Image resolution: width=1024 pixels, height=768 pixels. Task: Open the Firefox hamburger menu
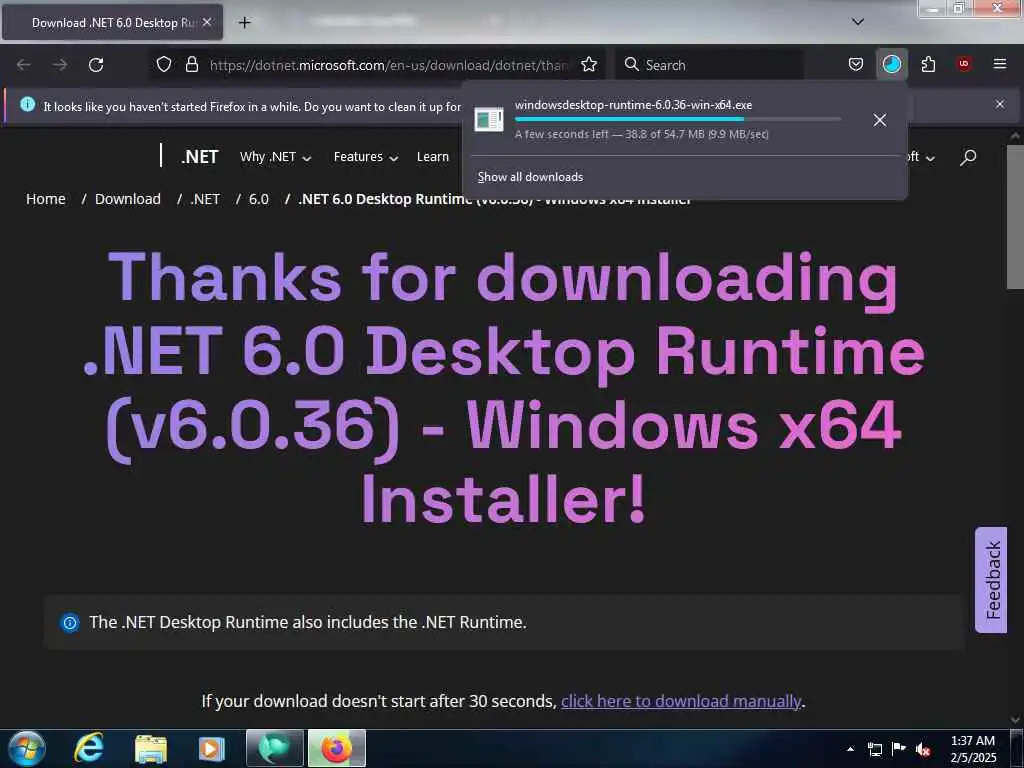(x=999, y=64)
